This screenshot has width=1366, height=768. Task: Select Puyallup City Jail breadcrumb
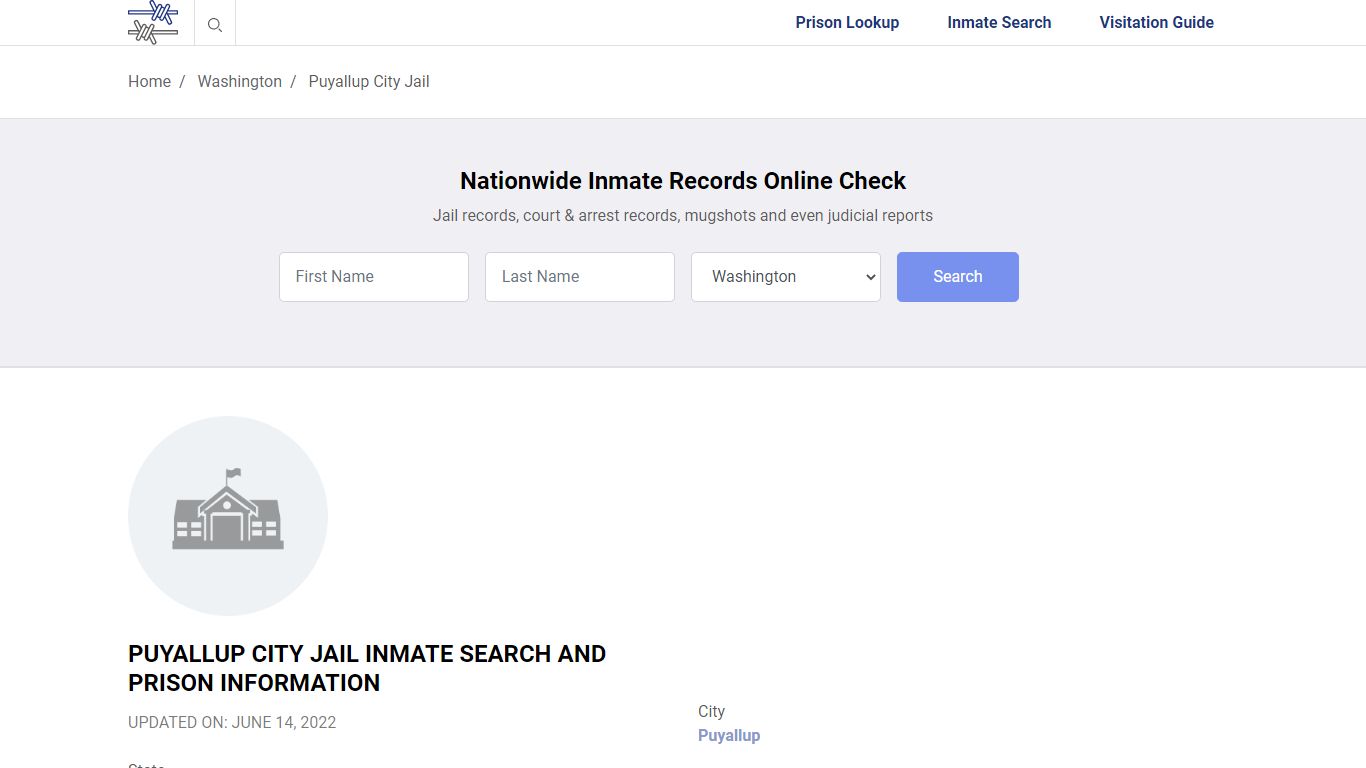click(369, 81)
